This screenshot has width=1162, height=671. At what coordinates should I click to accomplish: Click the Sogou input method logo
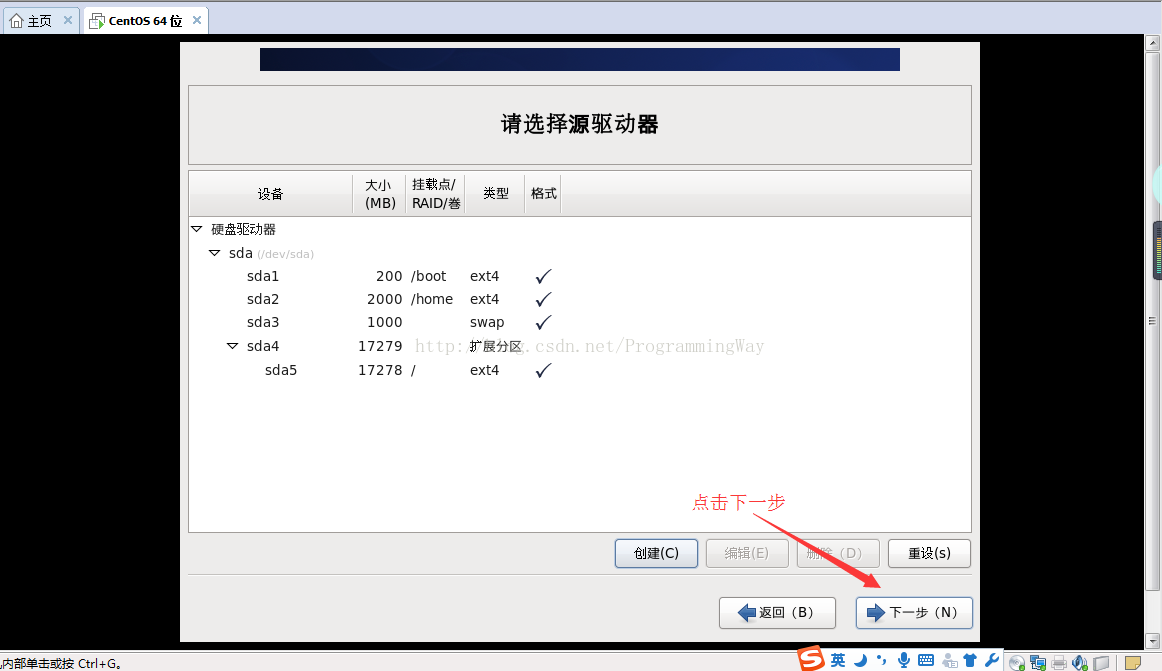coord(811,659)
